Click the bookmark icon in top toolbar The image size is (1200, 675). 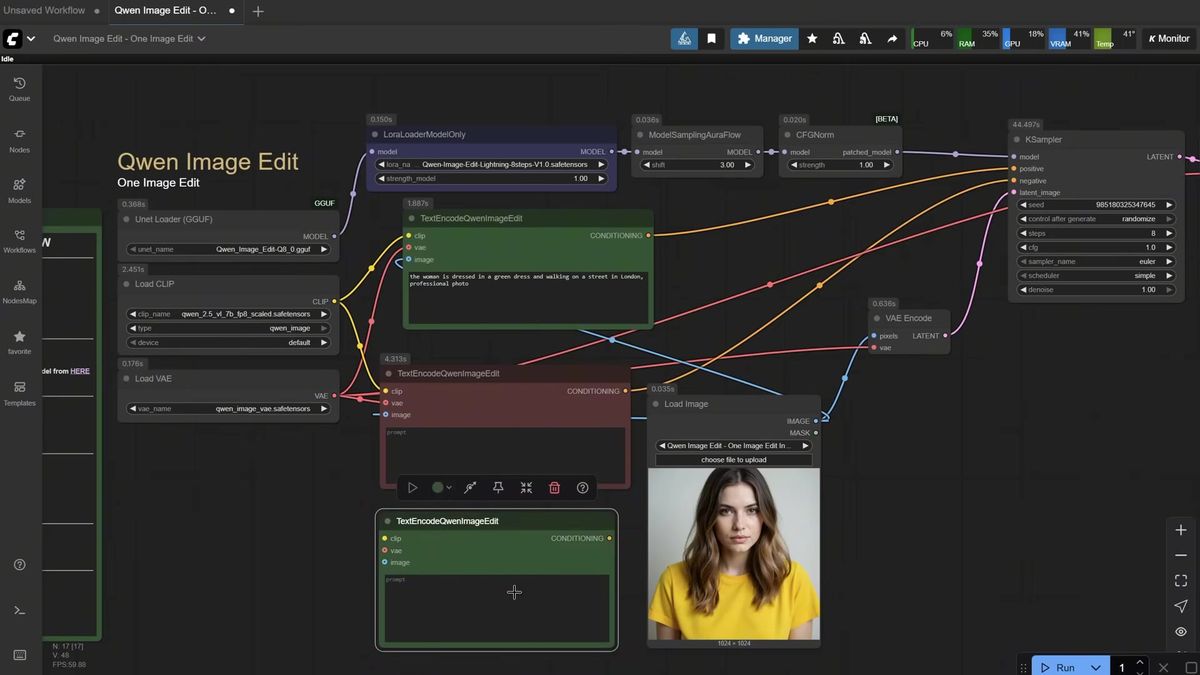click(x=712, y=39)
